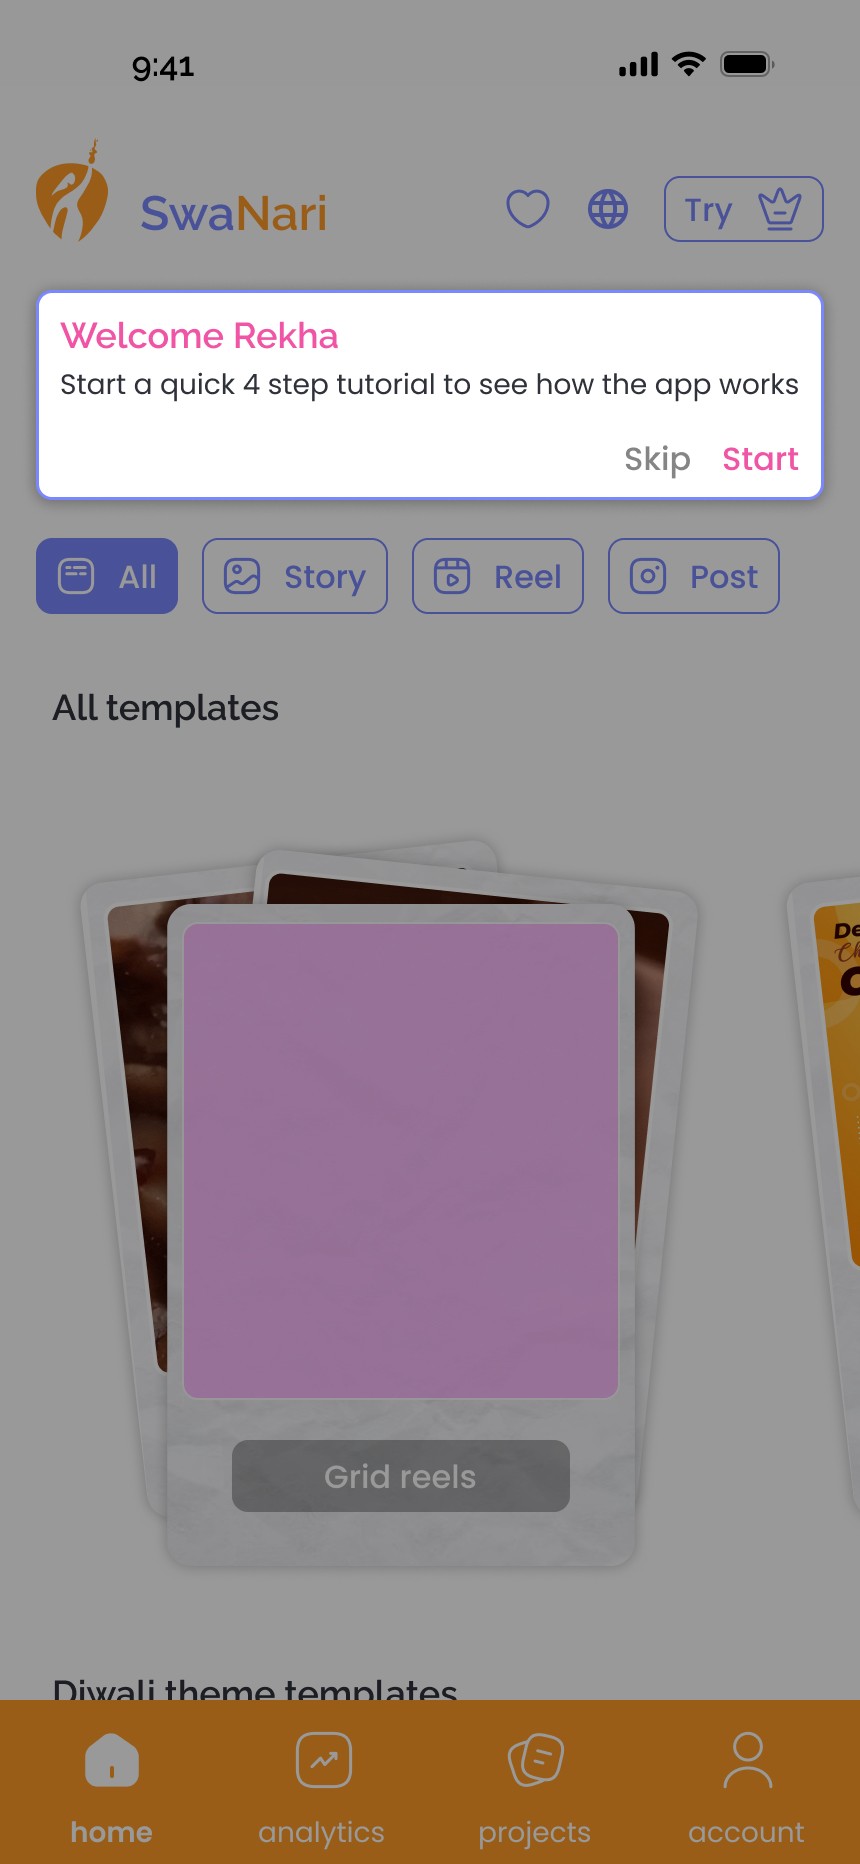Image resolution: width=860 pixels, height=1864 pixels.
Task: Open the account person icon
Action: pyautogui.click(x=748, y=1760)
